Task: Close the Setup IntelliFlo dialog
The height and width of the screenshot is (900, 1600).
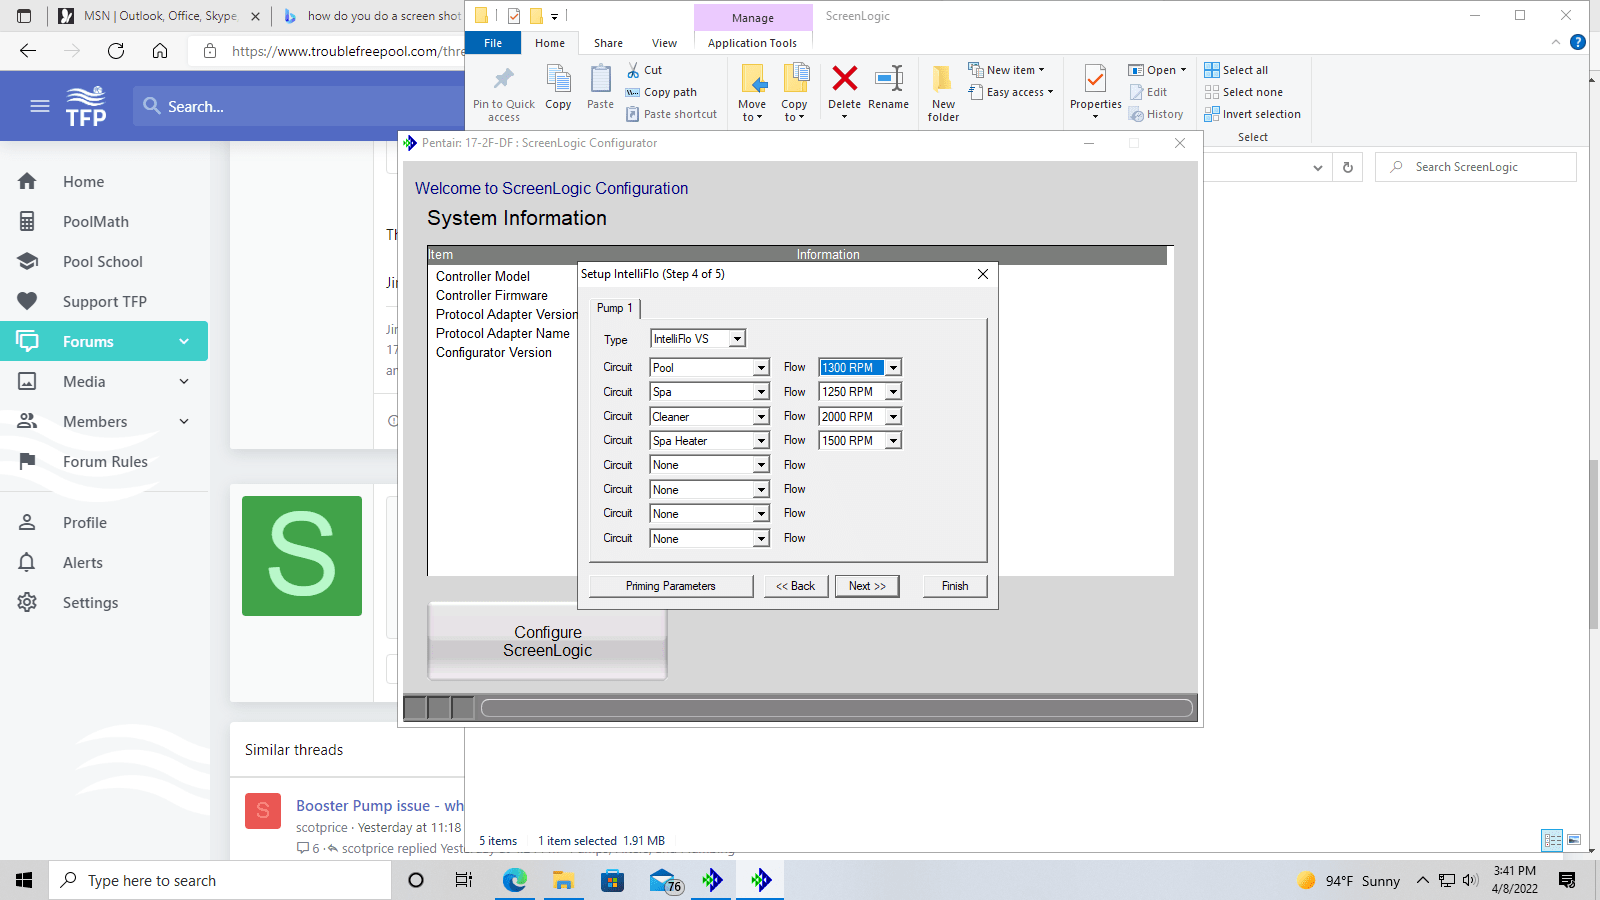Action: [983, 274]
